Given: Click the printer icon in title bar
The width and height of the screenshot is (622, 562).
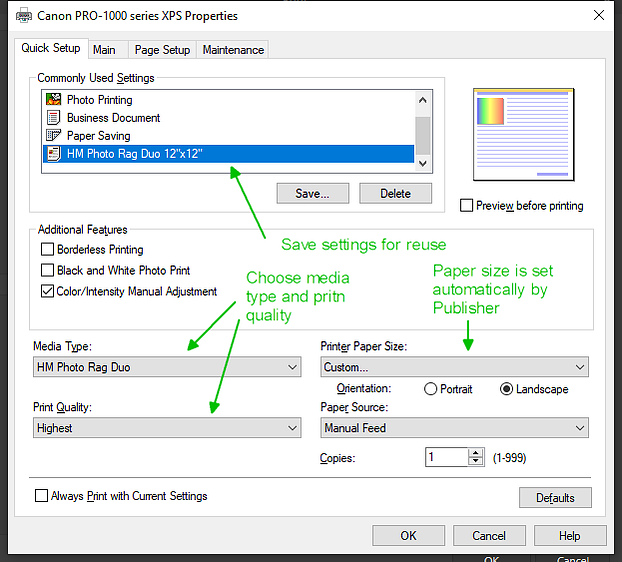Looking at the screenshot, I should click(x=24, y=15).
